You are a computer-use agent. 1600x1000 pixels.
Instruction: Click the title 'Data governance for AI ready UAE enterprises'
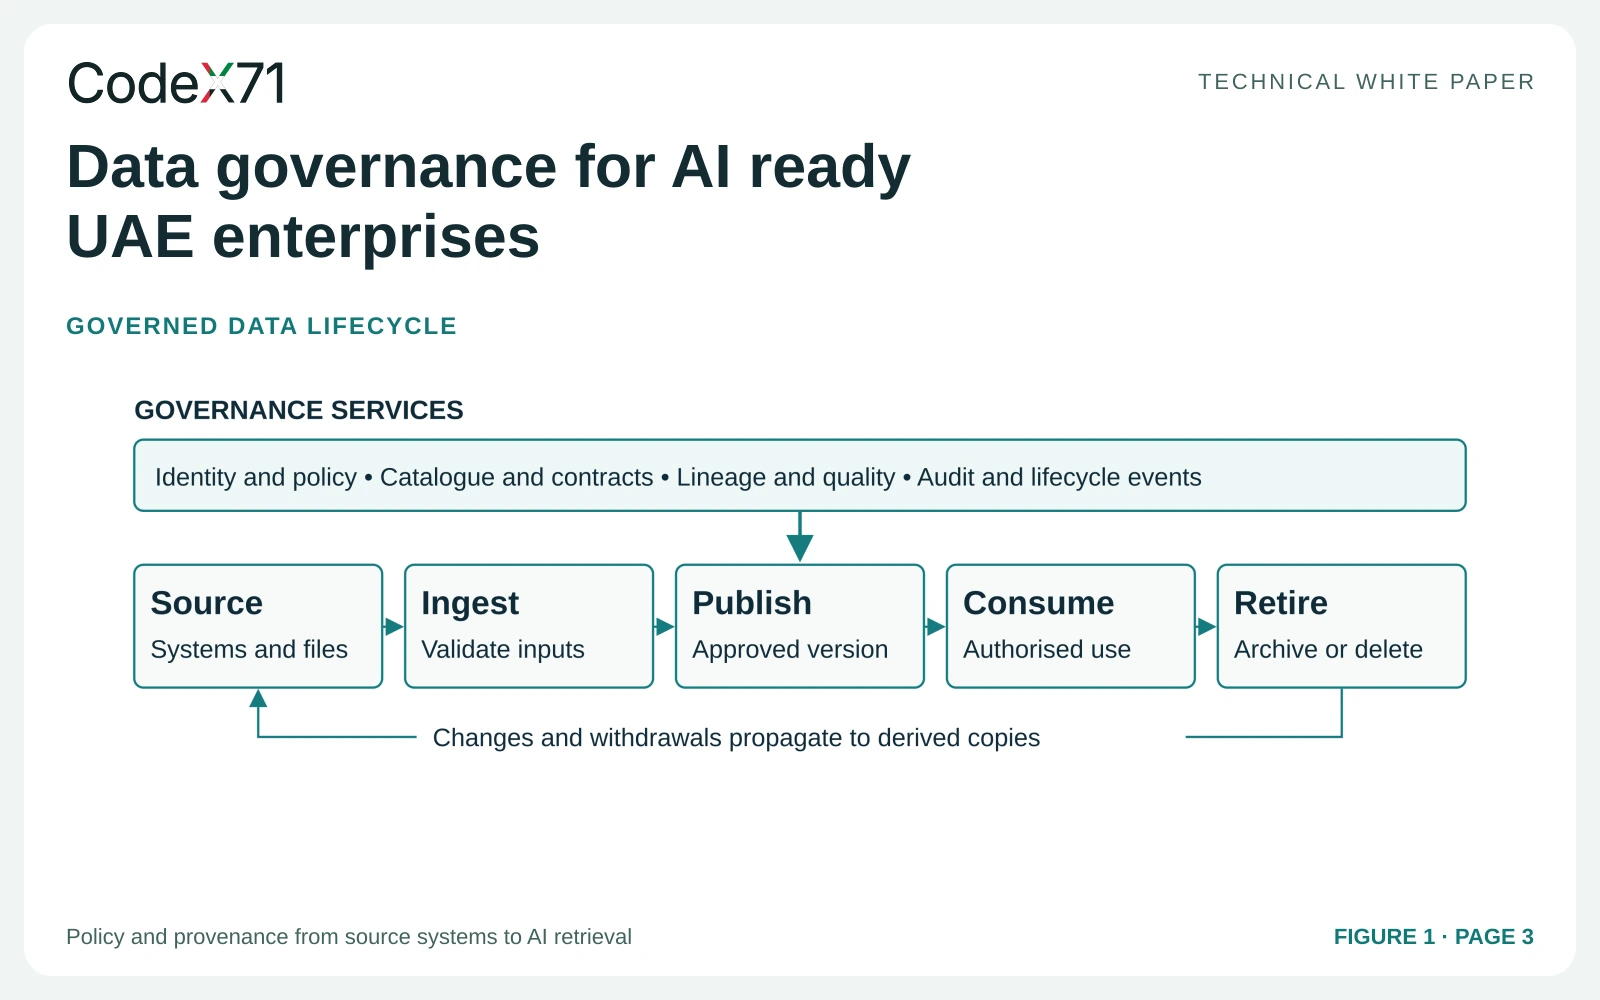click(489, 201)
